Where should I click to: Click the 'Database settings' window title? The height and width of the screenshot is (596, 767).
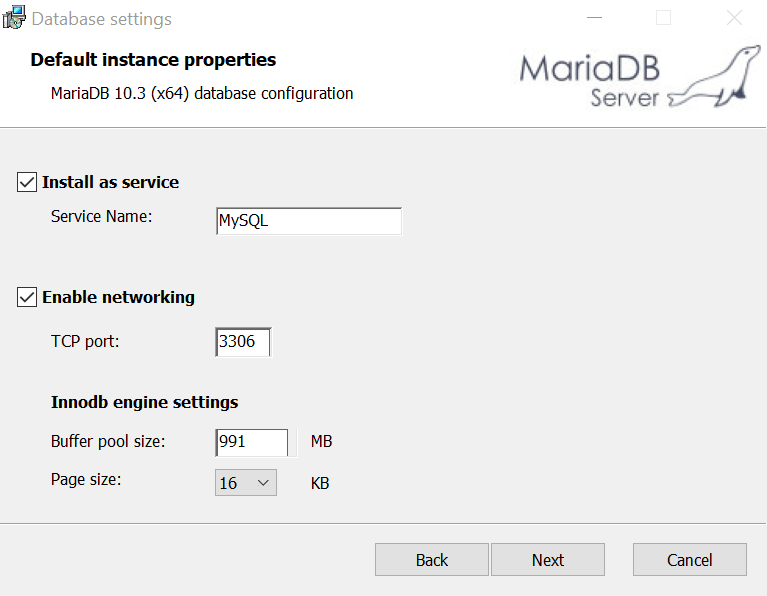(x=102, y=19)
